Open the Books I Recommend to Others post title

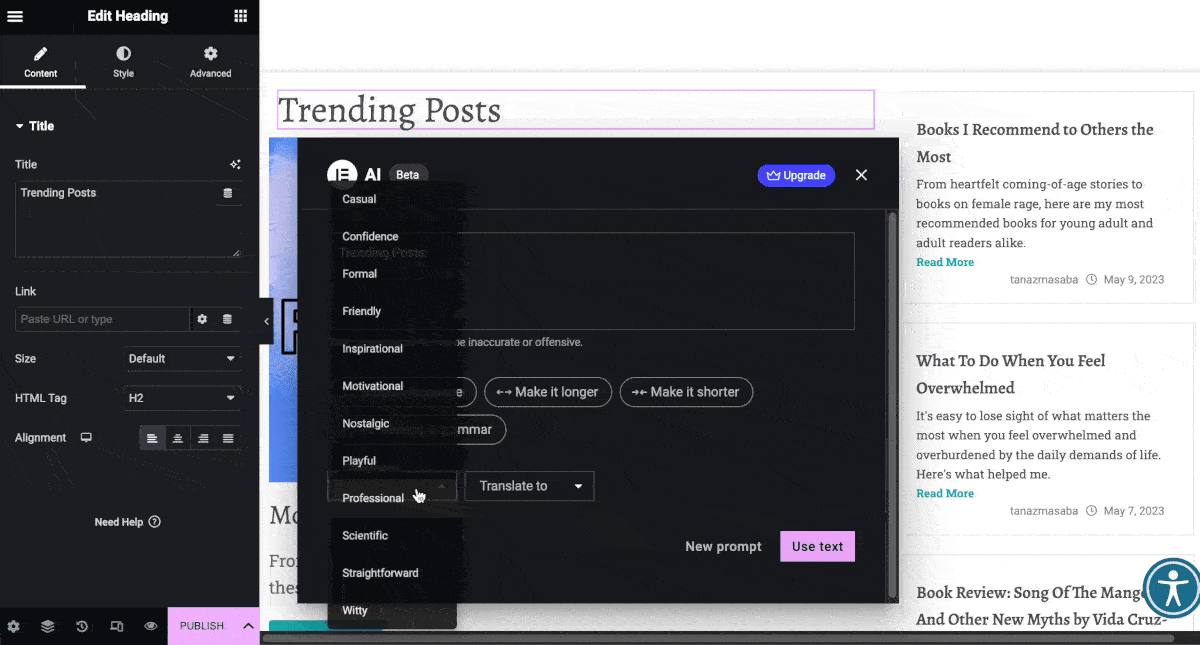(x=1035, y=143)
